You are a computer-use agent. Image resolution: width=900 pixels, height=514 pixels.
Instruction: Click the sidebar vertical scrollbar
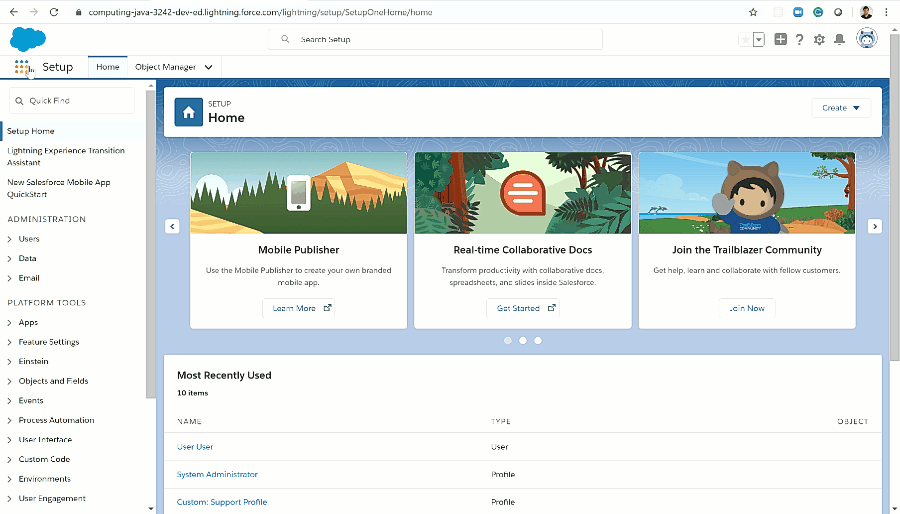(x=150, y=244)
